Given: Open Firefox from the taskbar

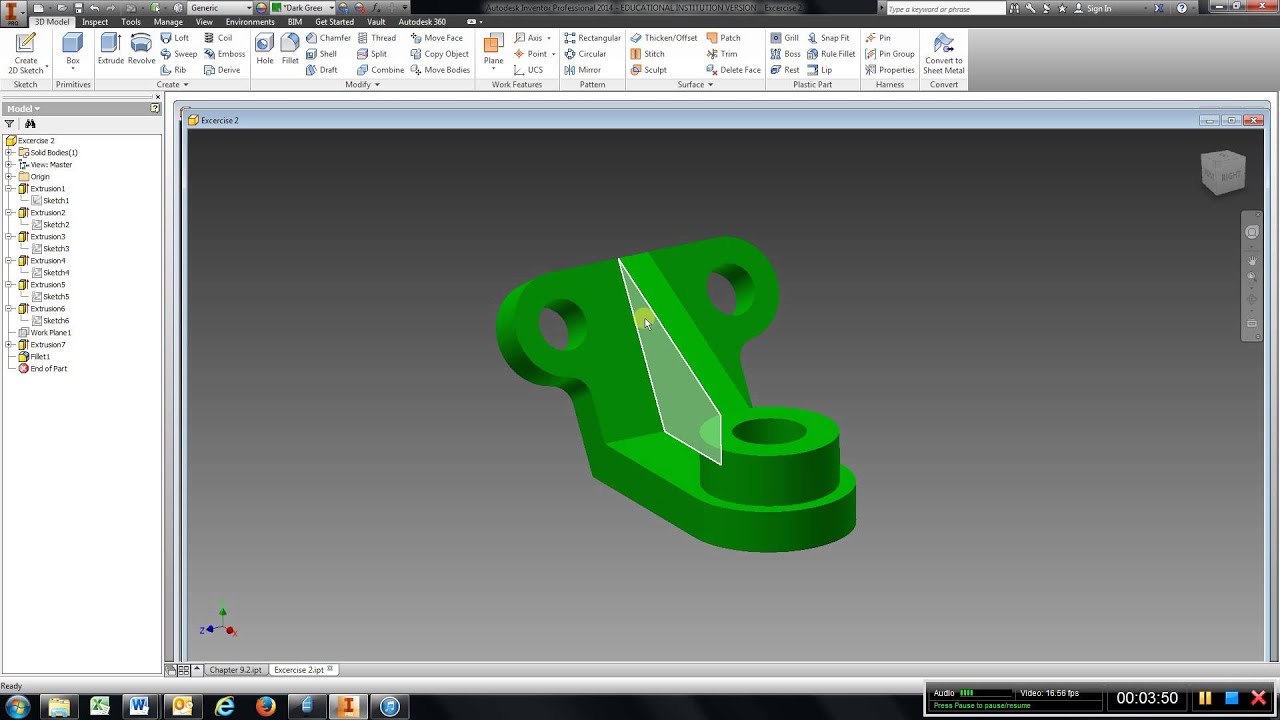Looking at the screenshot, I should (265, 706).
